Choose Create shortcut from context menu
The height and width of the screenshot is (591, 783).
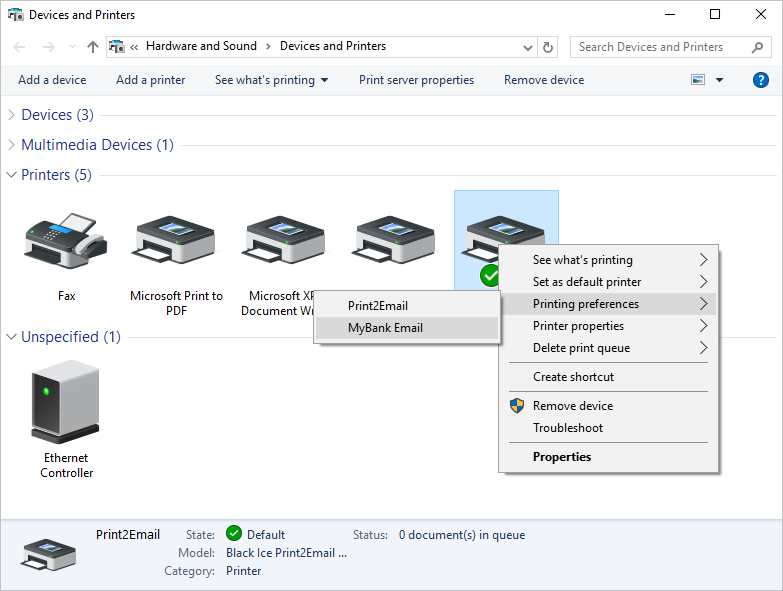point(608,377)
